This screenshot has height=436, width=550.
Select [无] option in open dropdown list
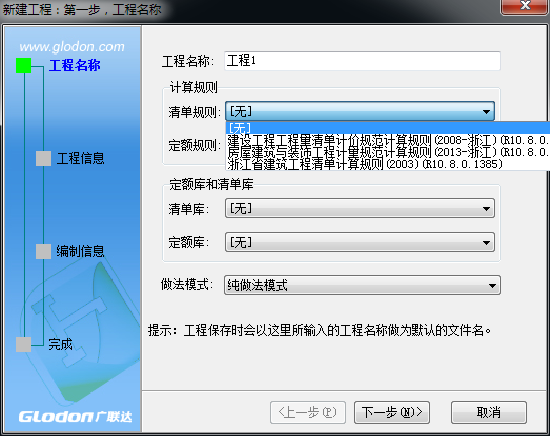point(388,128)
